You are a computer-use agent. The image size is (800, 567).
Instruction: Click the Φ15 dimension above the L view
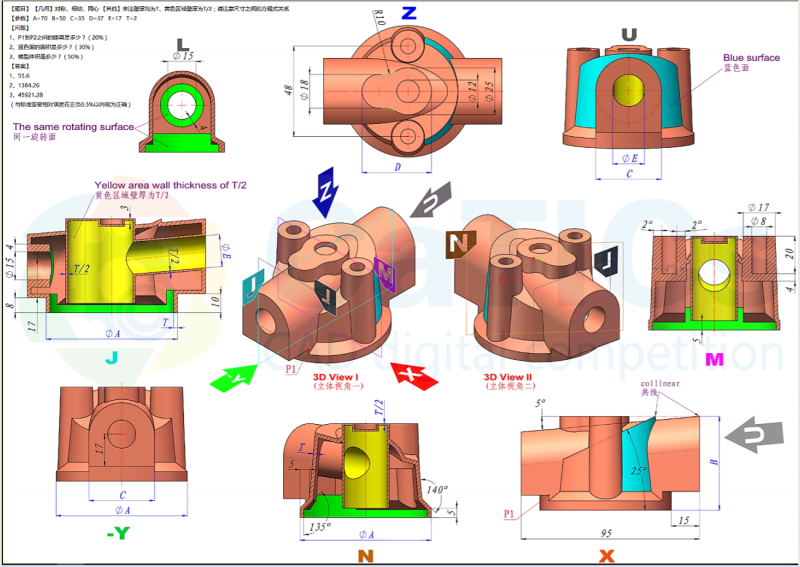183,55
